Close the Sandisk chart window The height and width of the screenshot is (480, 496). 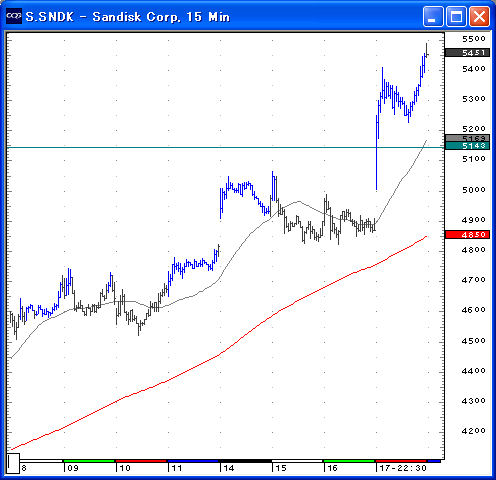click(479, 16)
